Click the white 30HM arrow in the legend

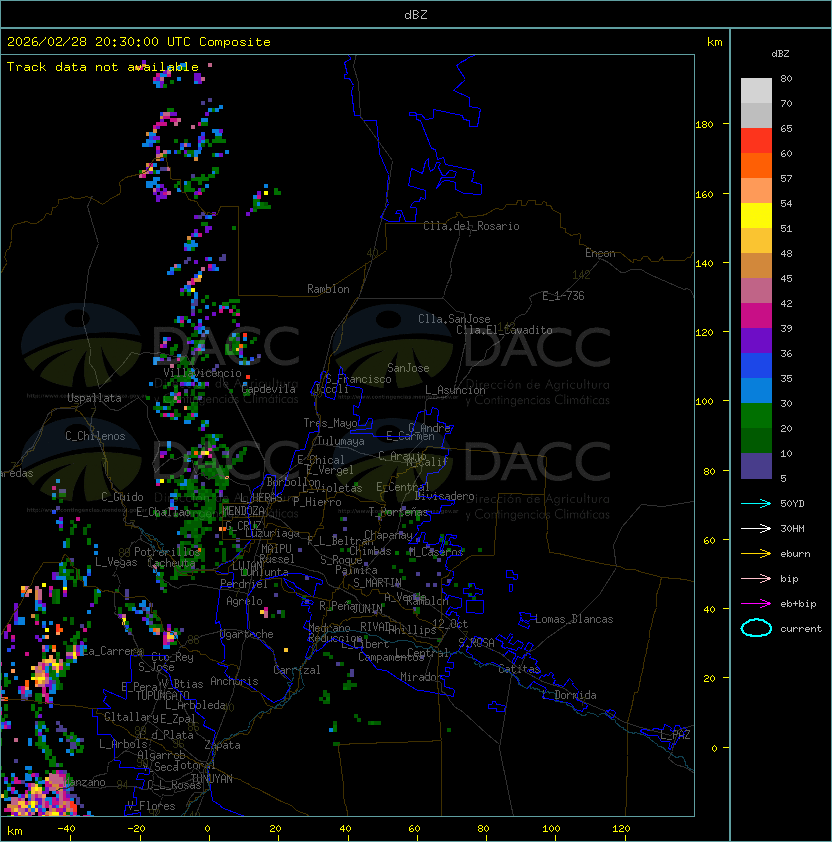[x=756, y=529]
